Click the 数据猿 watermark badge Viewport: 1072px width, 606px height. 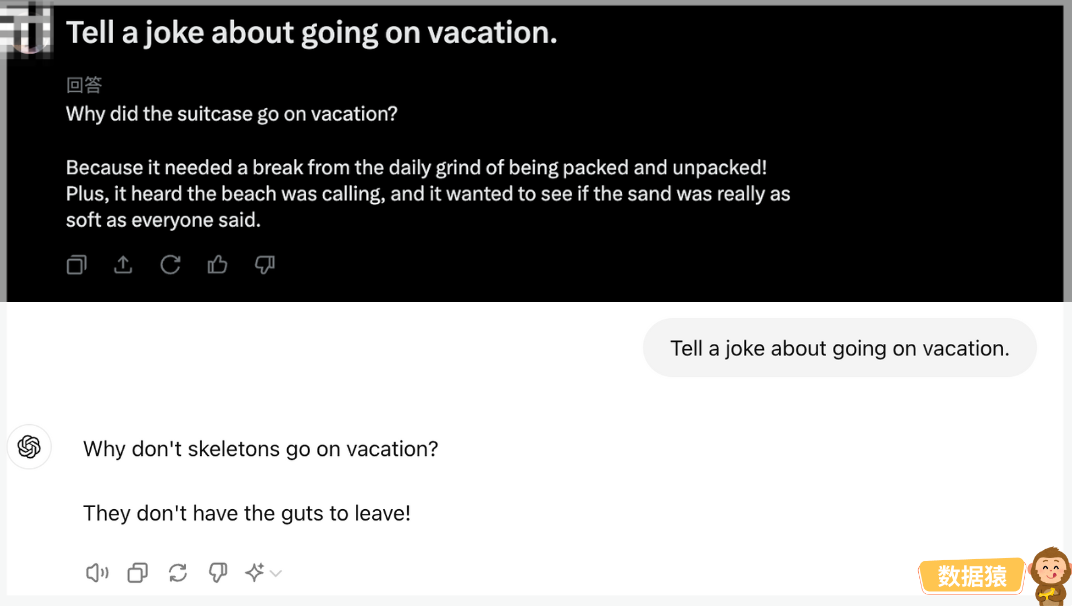(972, 577)
